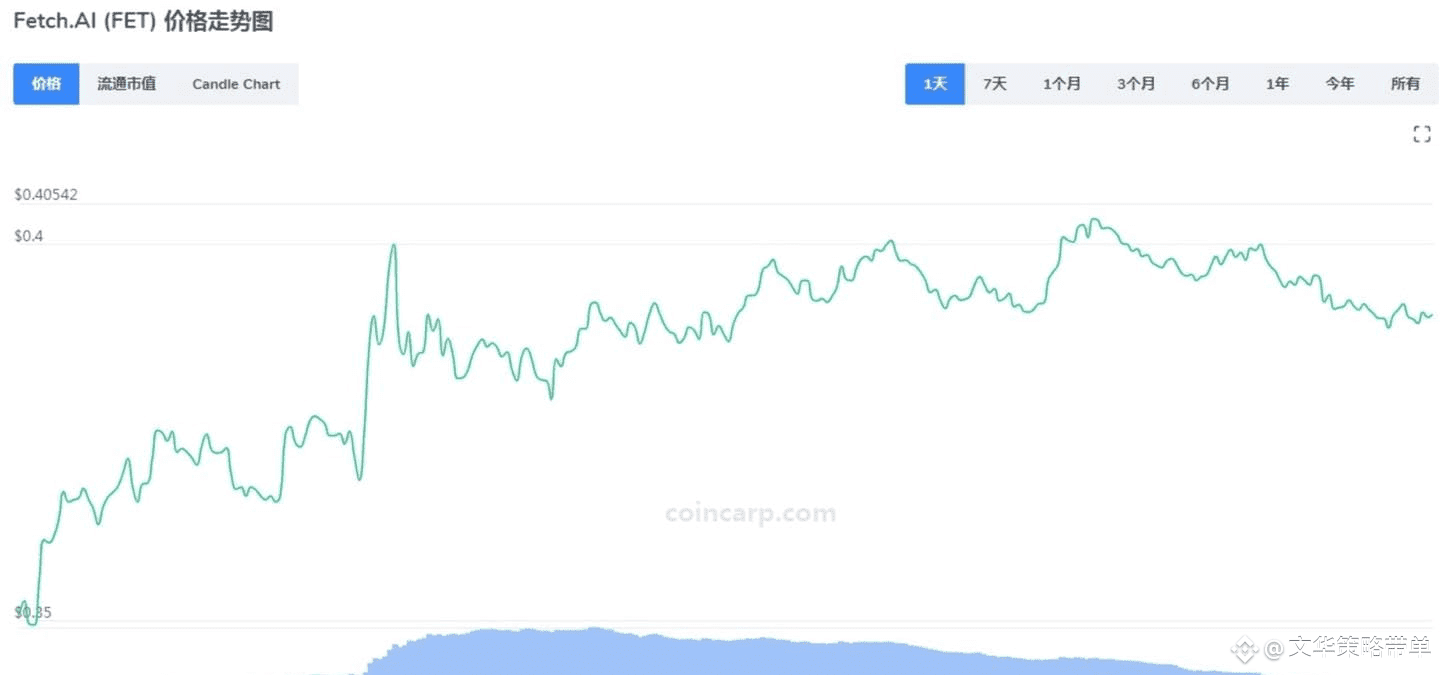
Task: Open the fullscreen chart icon
Action: click(1421, 134)
